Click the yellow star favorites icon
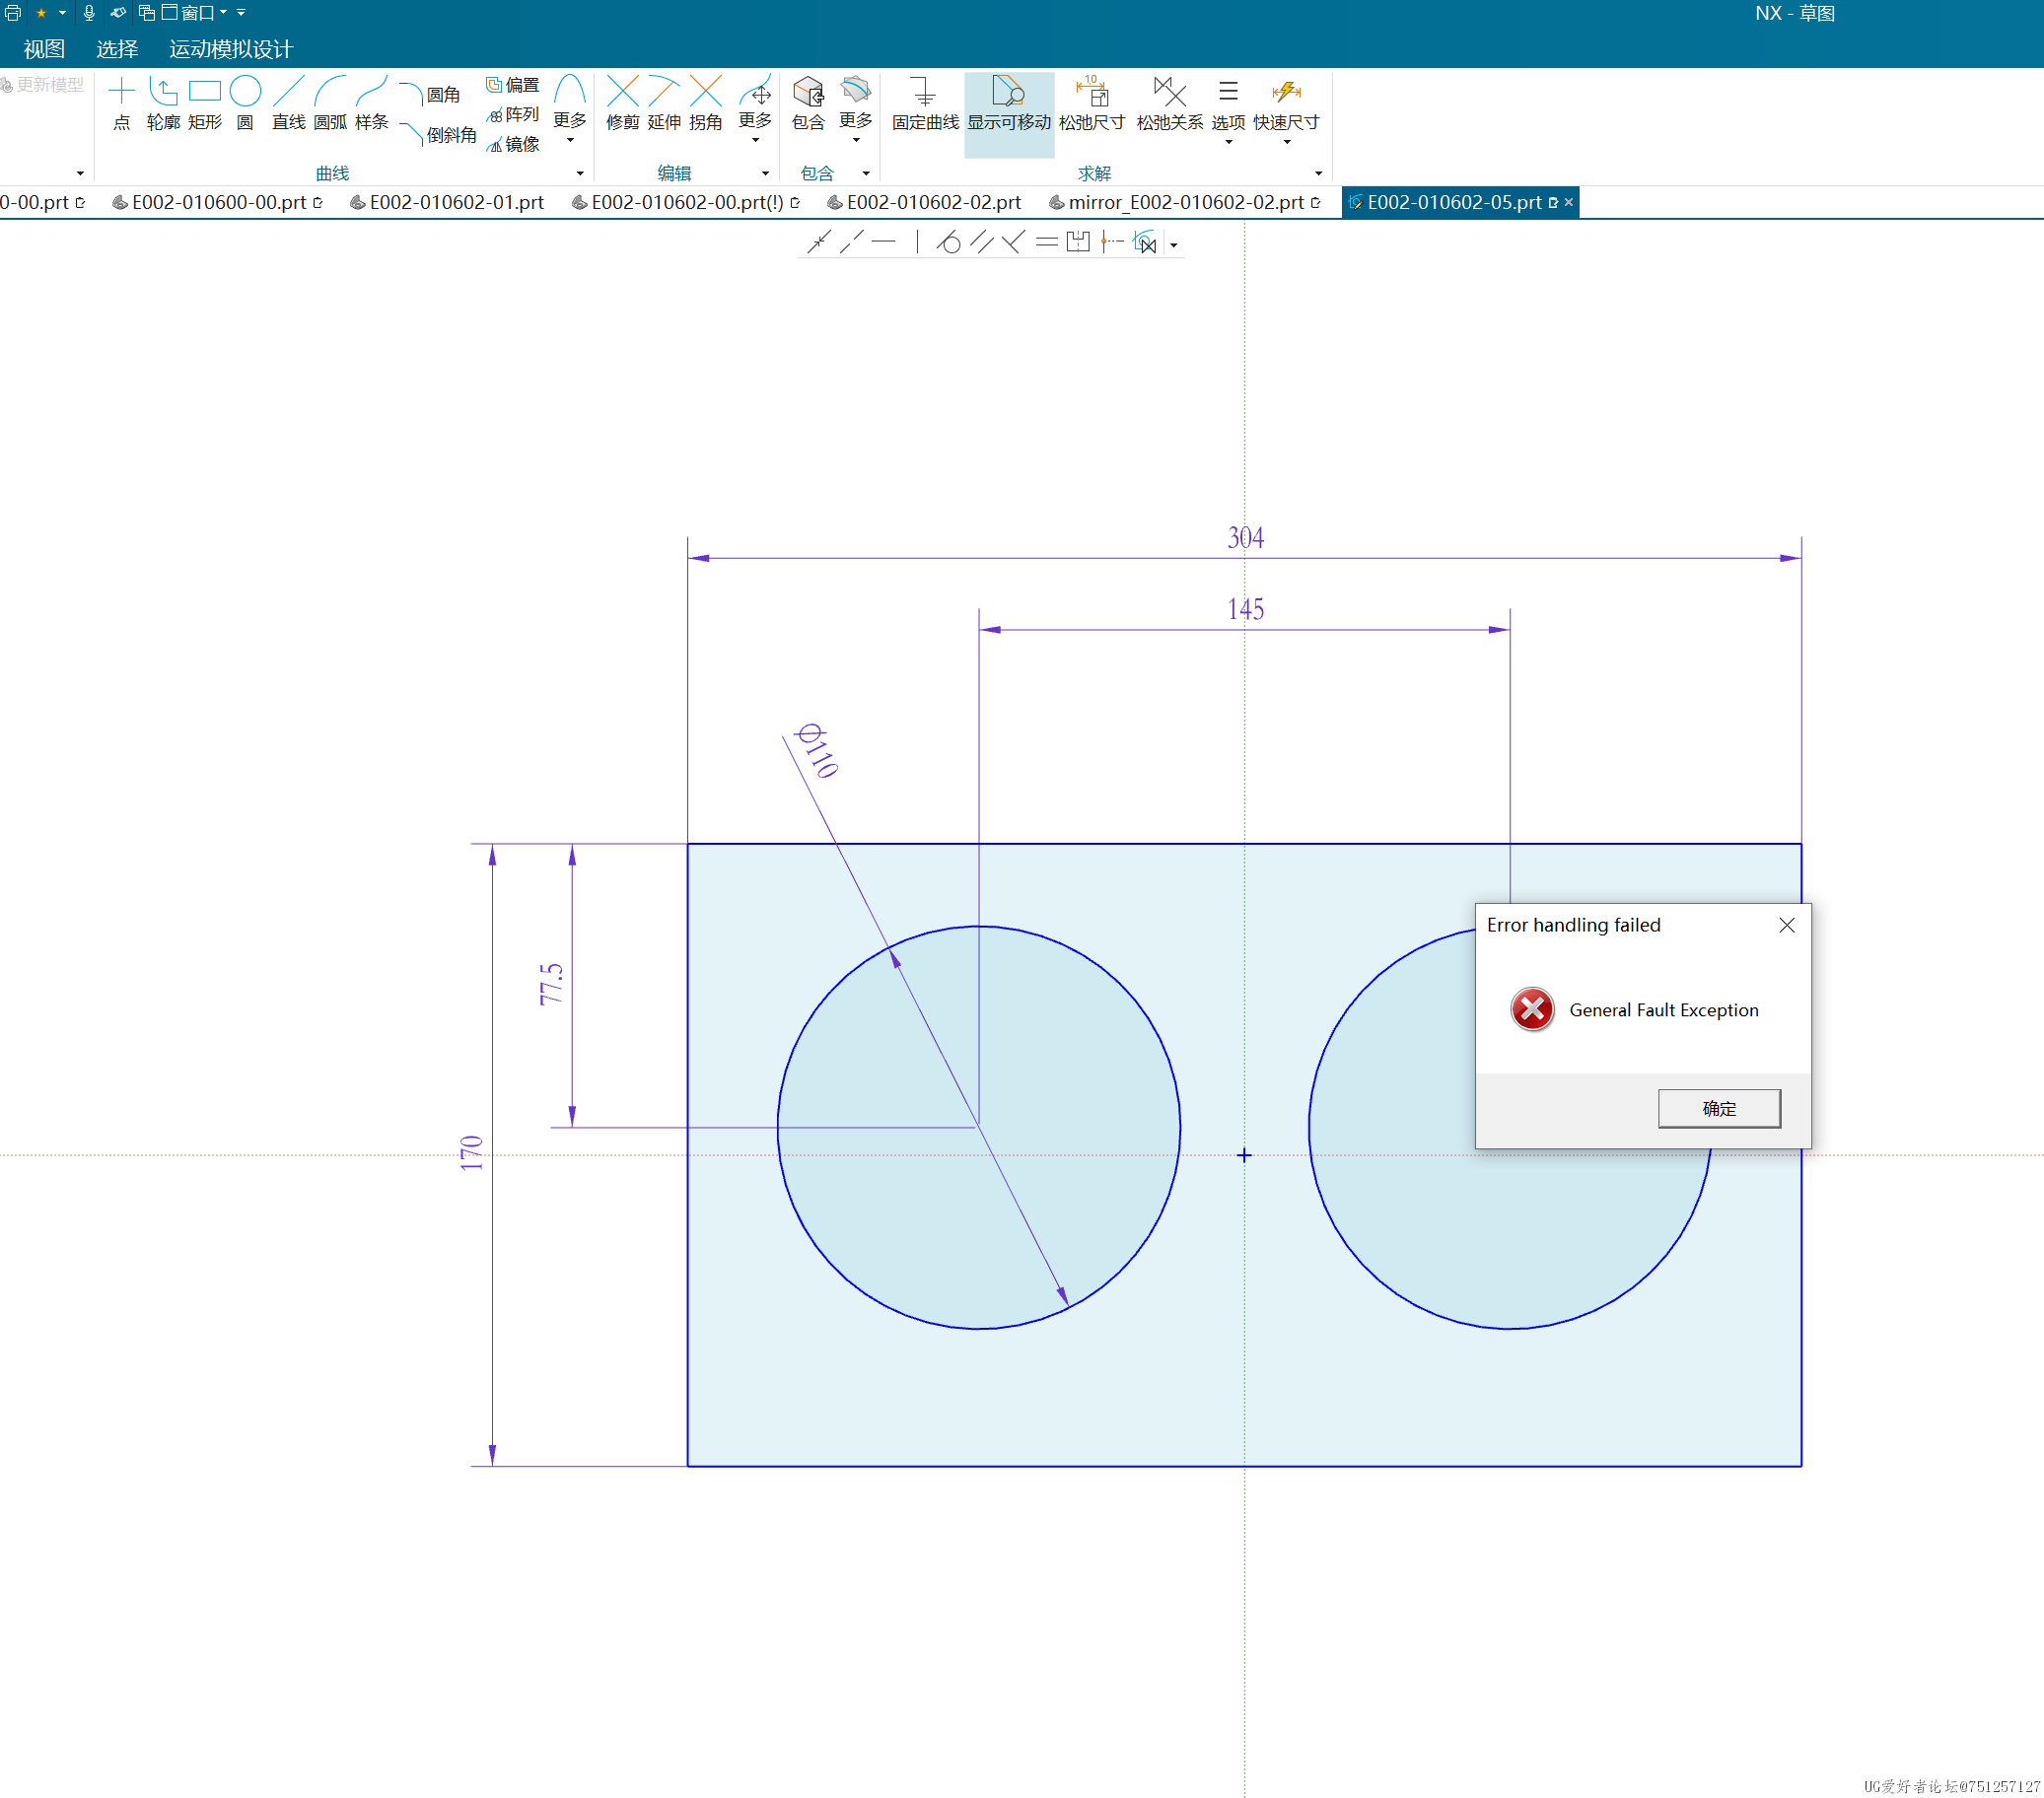This screenshot has width=2044, height=1798. (x=41, y=13)
